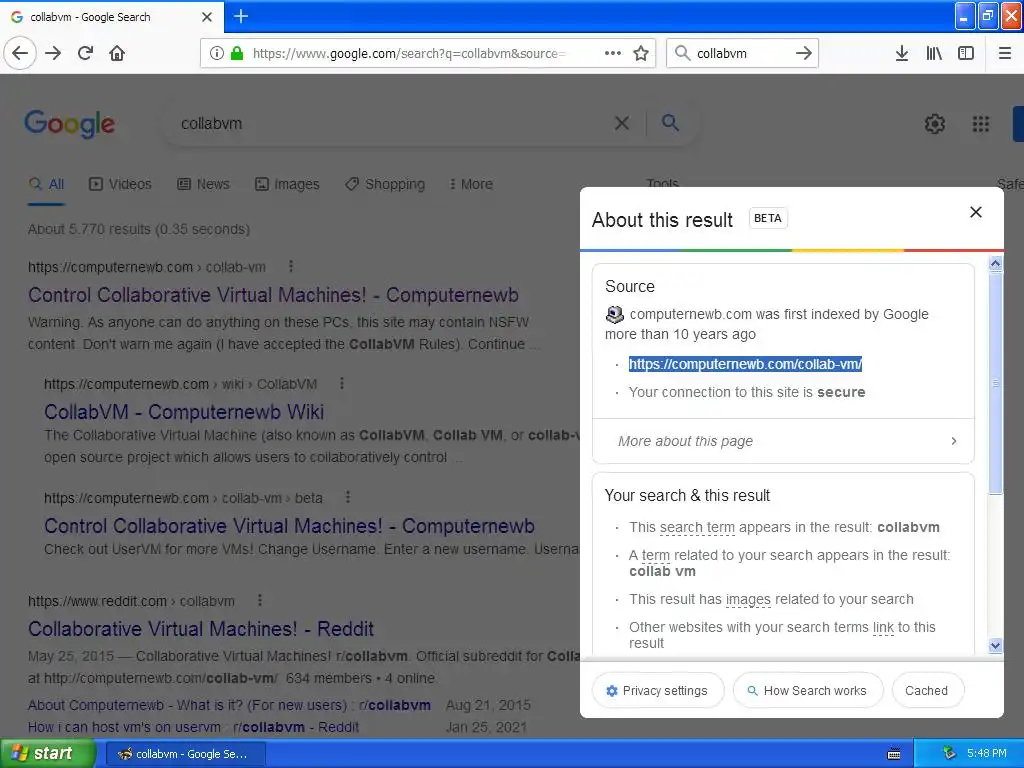Switch to the Shopping tab
The height and width of the screenshot is (768, 1024).
385,184
